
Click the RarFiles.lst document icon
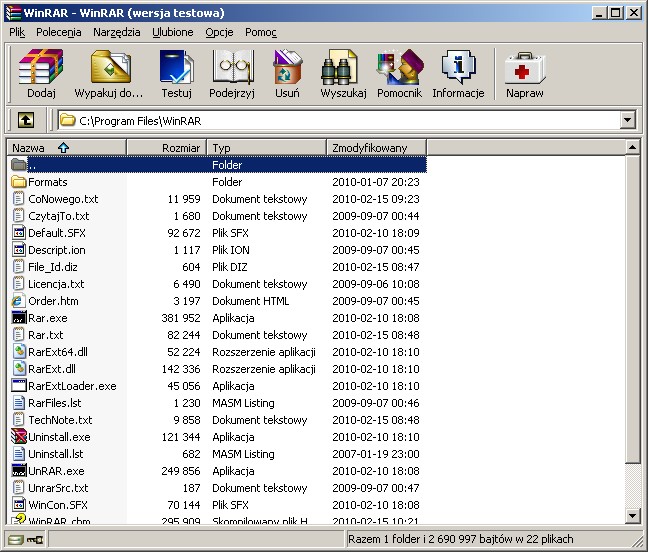click(19, 402)
